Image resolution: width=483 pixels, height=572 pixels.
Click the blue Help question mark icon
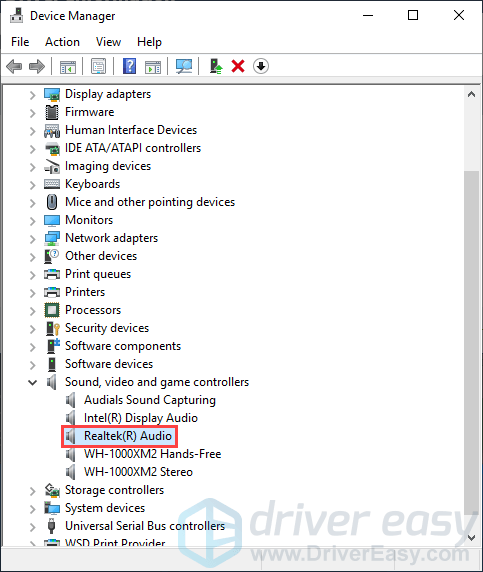coord(130,66)
